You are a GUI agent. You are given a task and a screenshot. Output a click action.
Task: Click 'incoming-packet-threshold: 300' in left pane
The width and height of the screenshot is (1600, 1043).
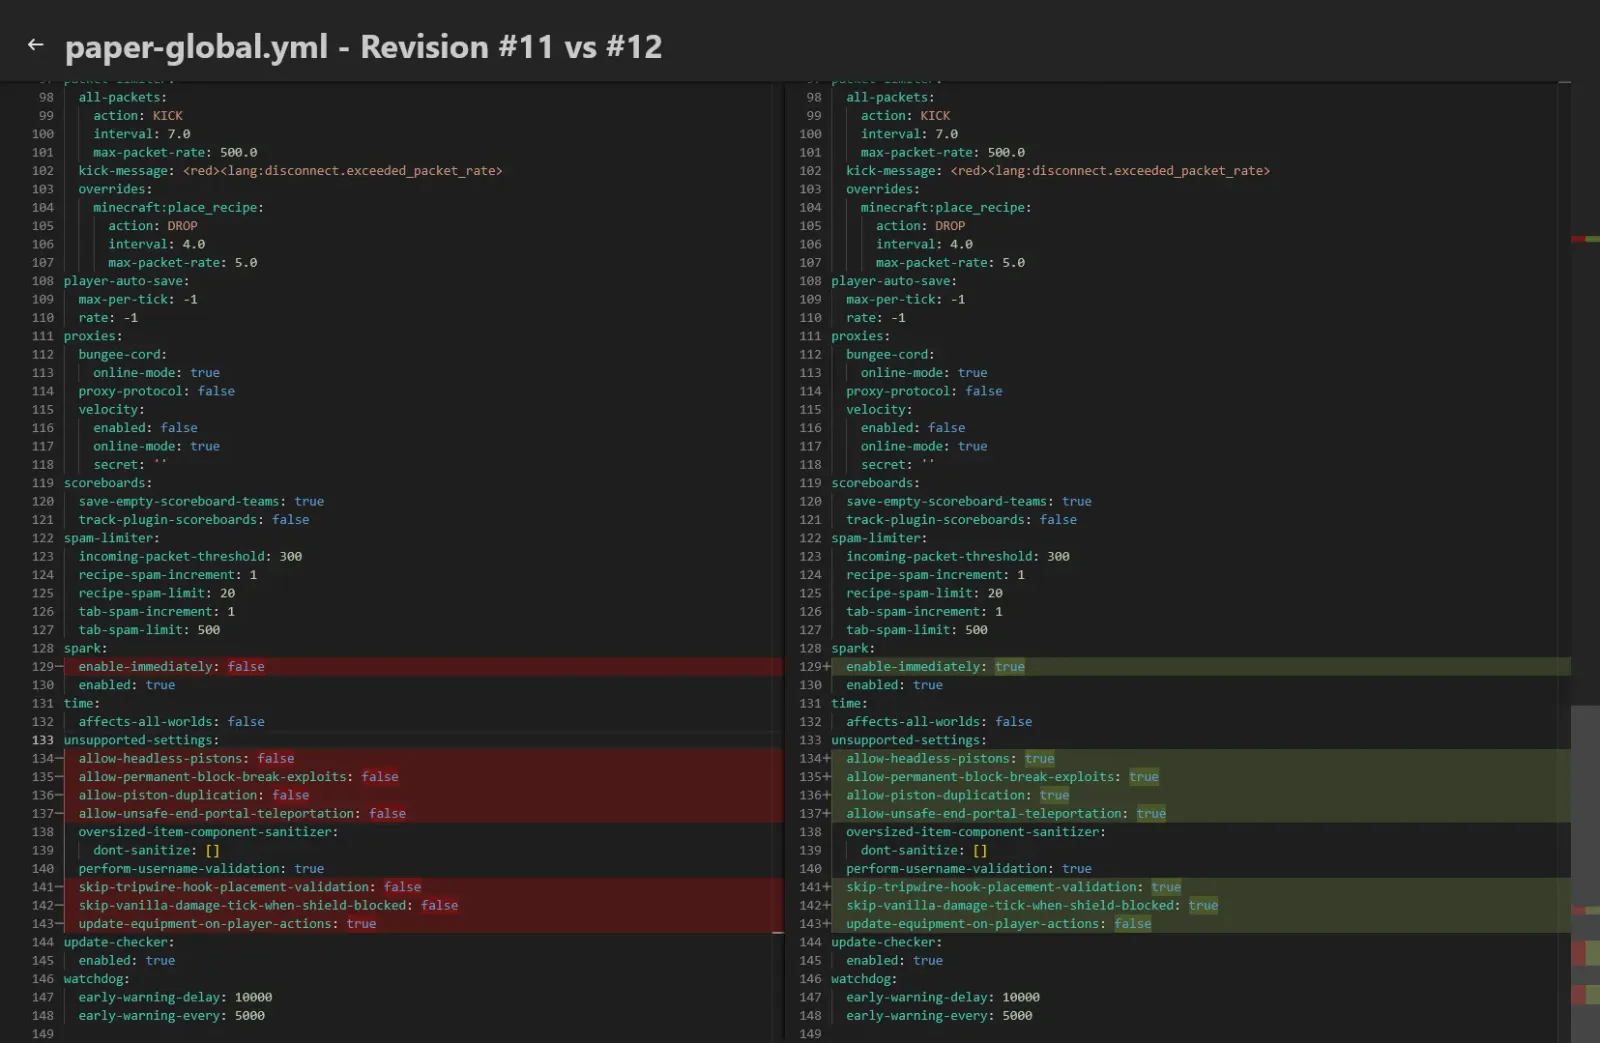point(190,557)
